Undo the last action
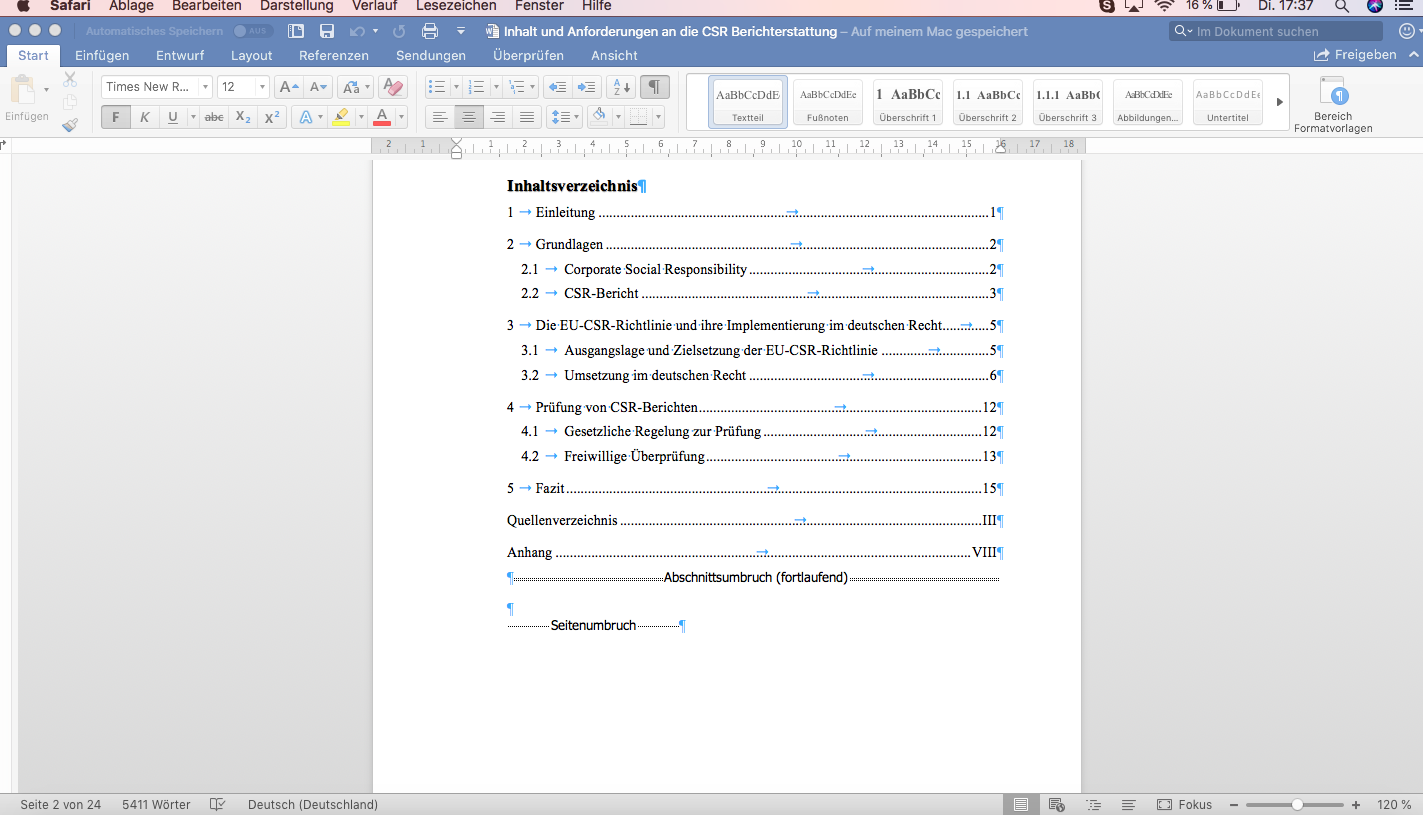1423x815 pixels. [x=357, y=31]
